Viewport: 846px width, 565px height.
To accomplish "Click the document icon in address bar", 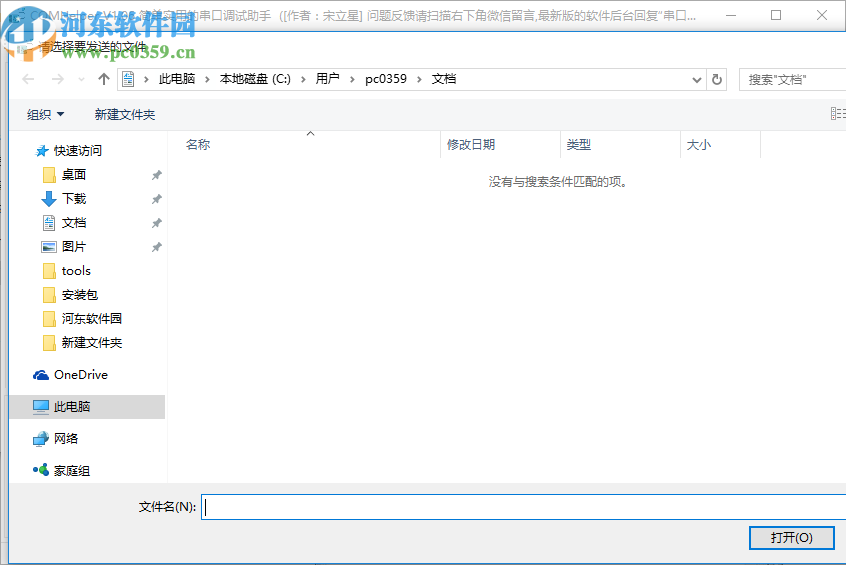I will click(128, 79).
